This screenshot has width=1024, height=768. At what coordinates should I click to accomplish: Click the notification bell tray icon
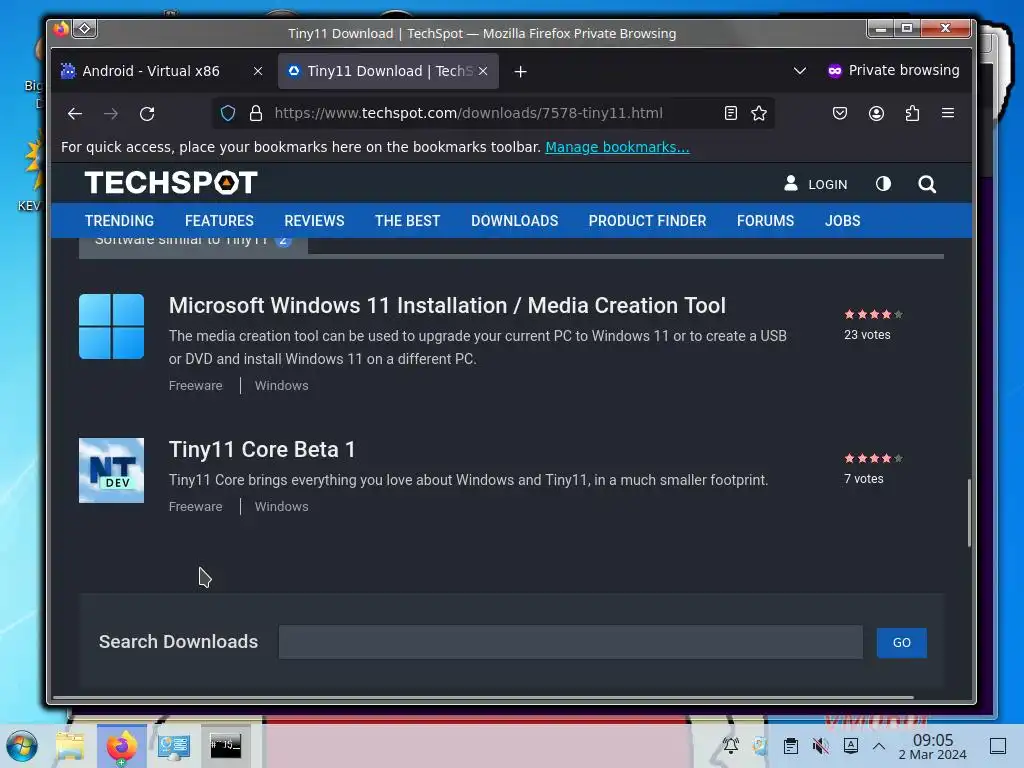click(731, 746)
